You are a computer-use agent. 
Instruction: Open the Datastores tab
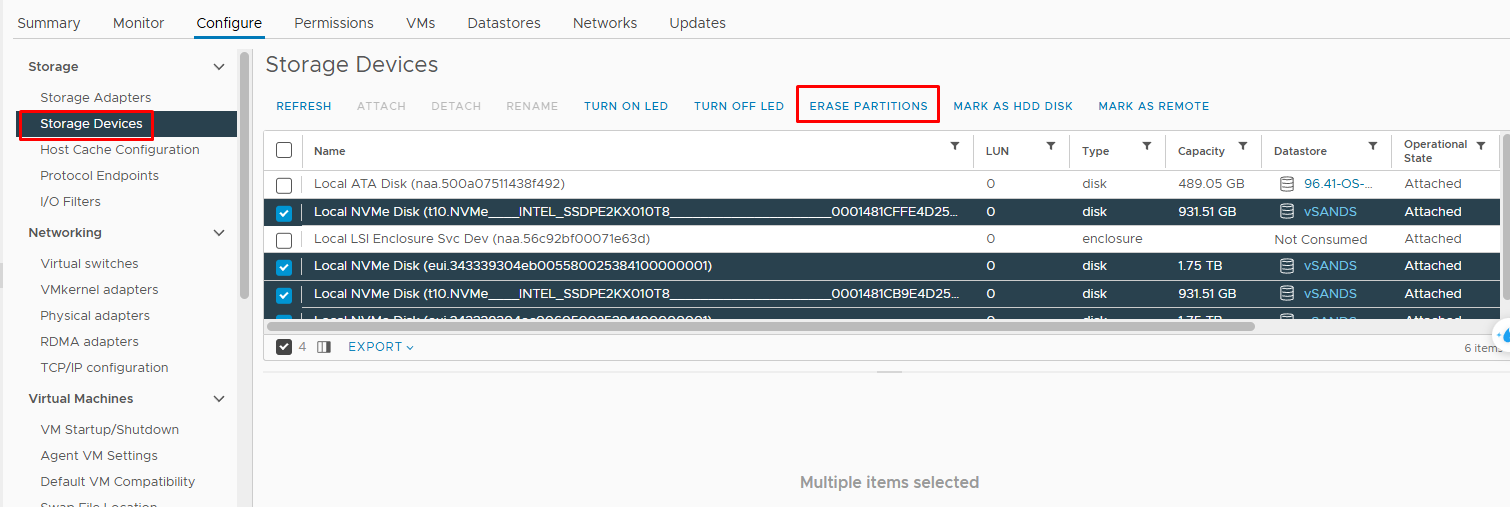pos(503,23)
